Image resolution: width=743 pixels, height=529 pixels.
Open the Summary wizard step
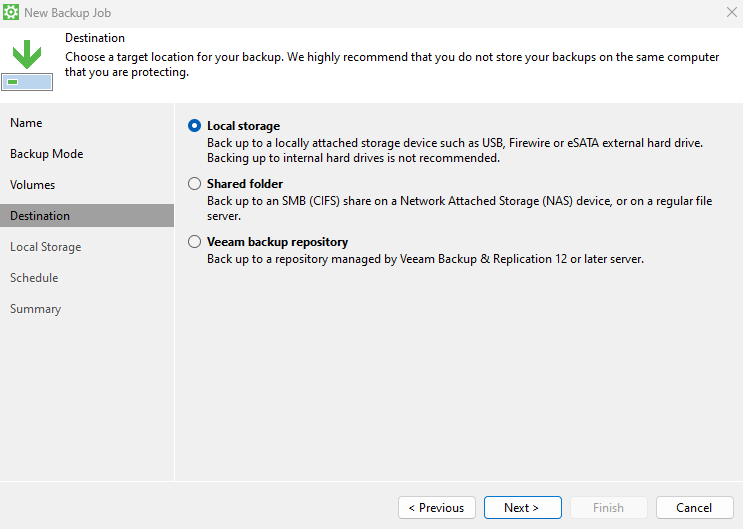coord(35,309)
